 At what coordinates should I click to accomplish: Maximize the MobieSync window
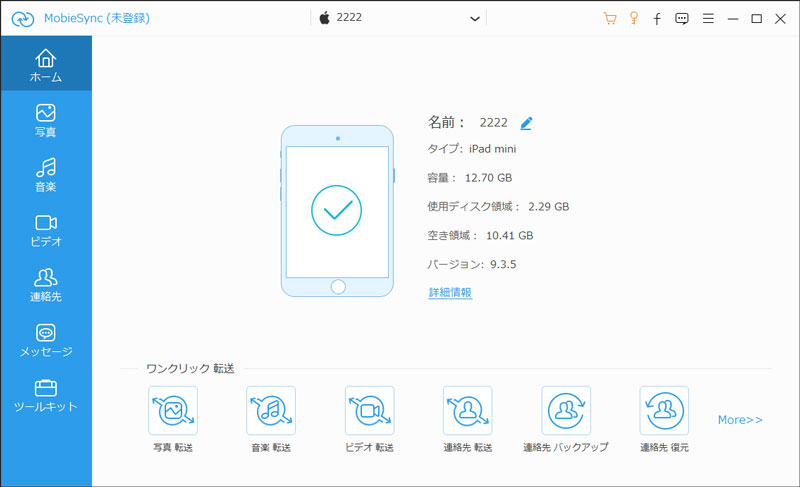[757, 19]
